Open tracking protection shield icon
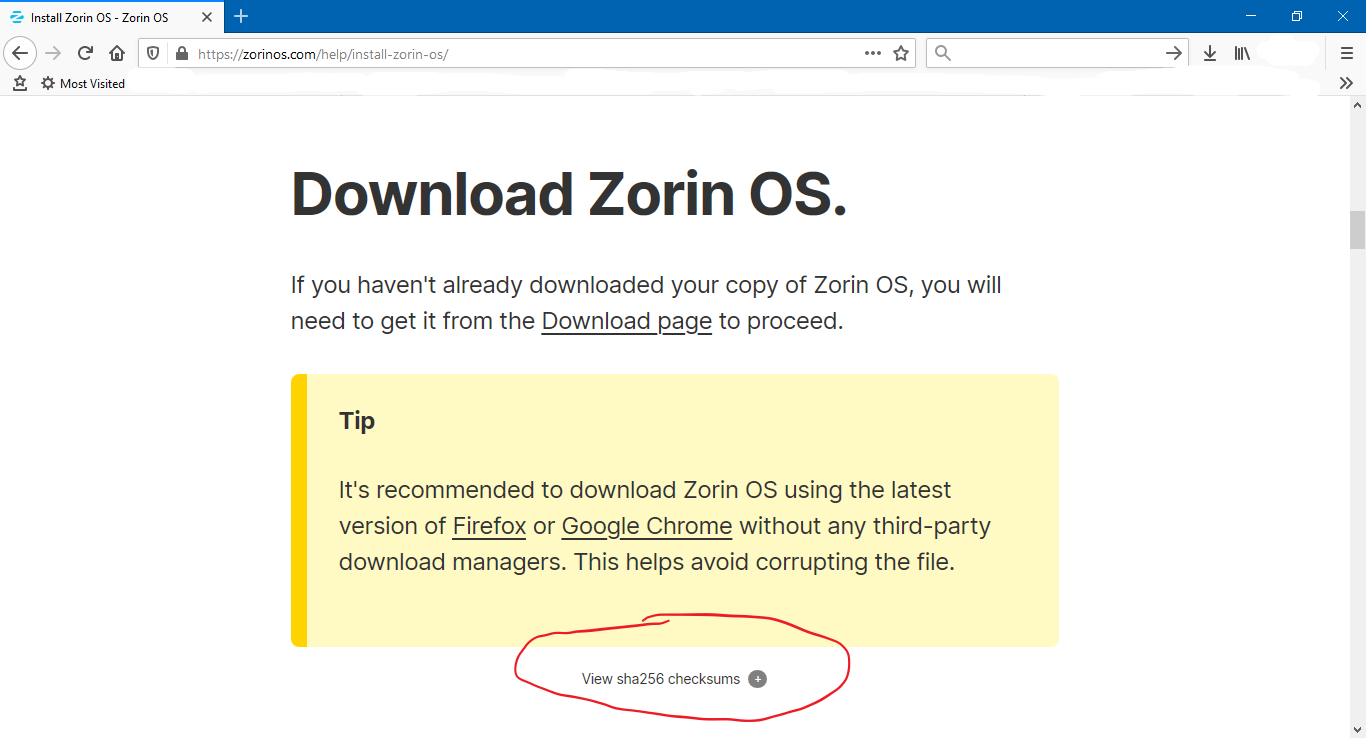1366x738 pixels. (153, 53)
